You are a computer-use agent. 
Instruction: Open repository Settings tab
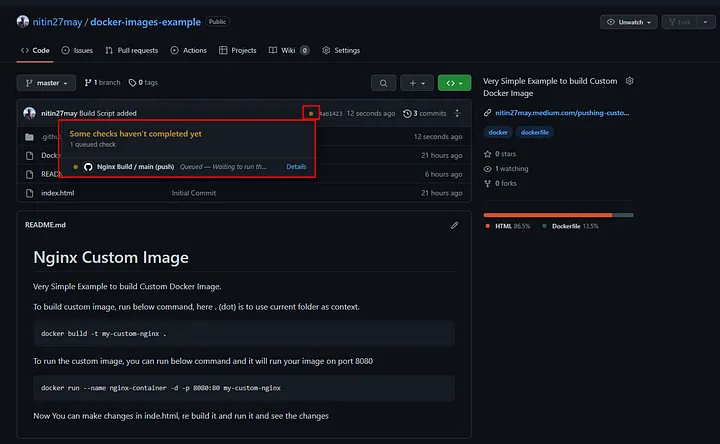point(341,51)
